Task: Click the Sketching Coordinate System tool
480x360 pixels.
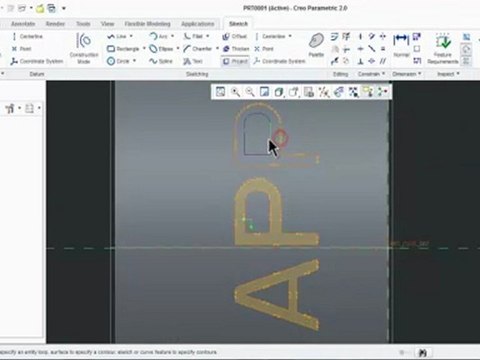Action: (279, 61)
